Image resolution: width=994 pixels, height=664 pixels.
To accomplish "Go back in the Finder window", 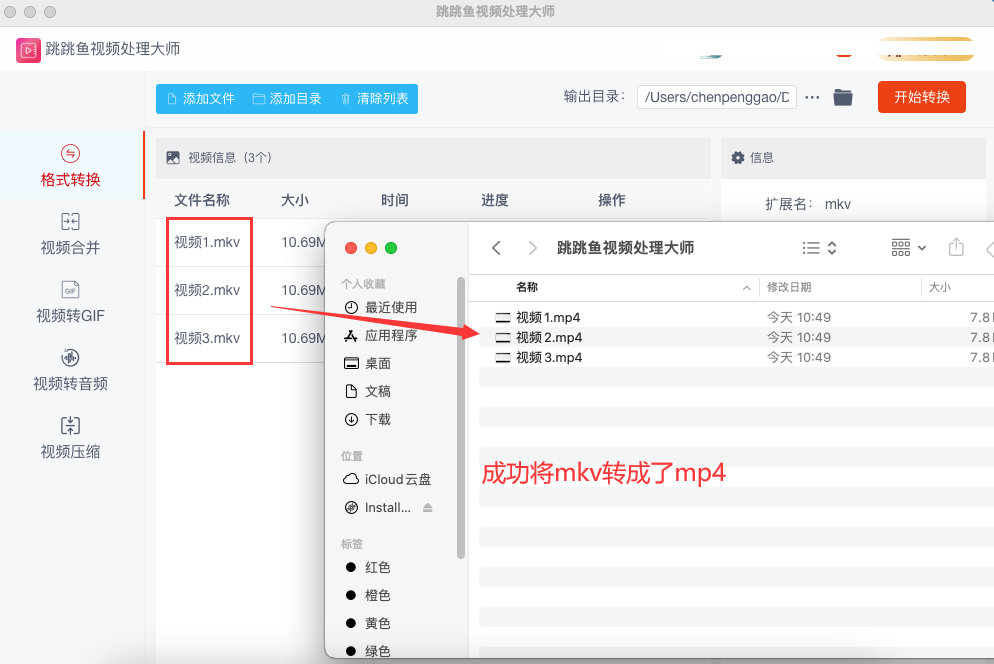I will tap(496, 248).
